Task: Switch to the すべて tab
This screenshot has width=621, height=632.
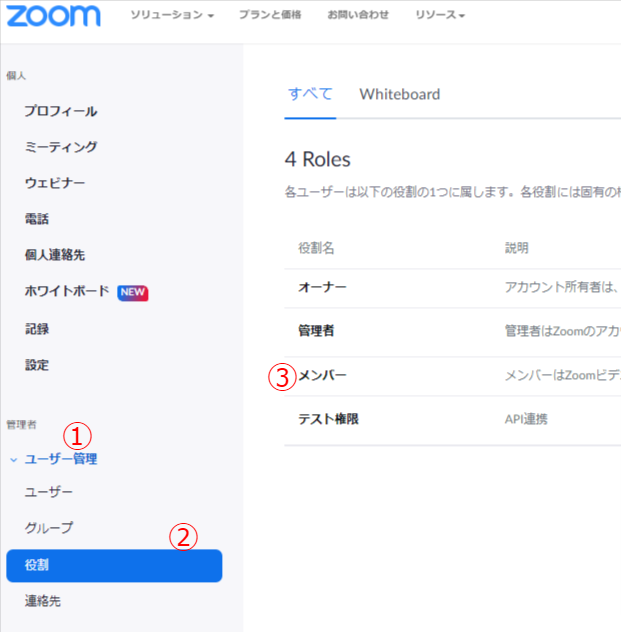Action: coord(310,94)
